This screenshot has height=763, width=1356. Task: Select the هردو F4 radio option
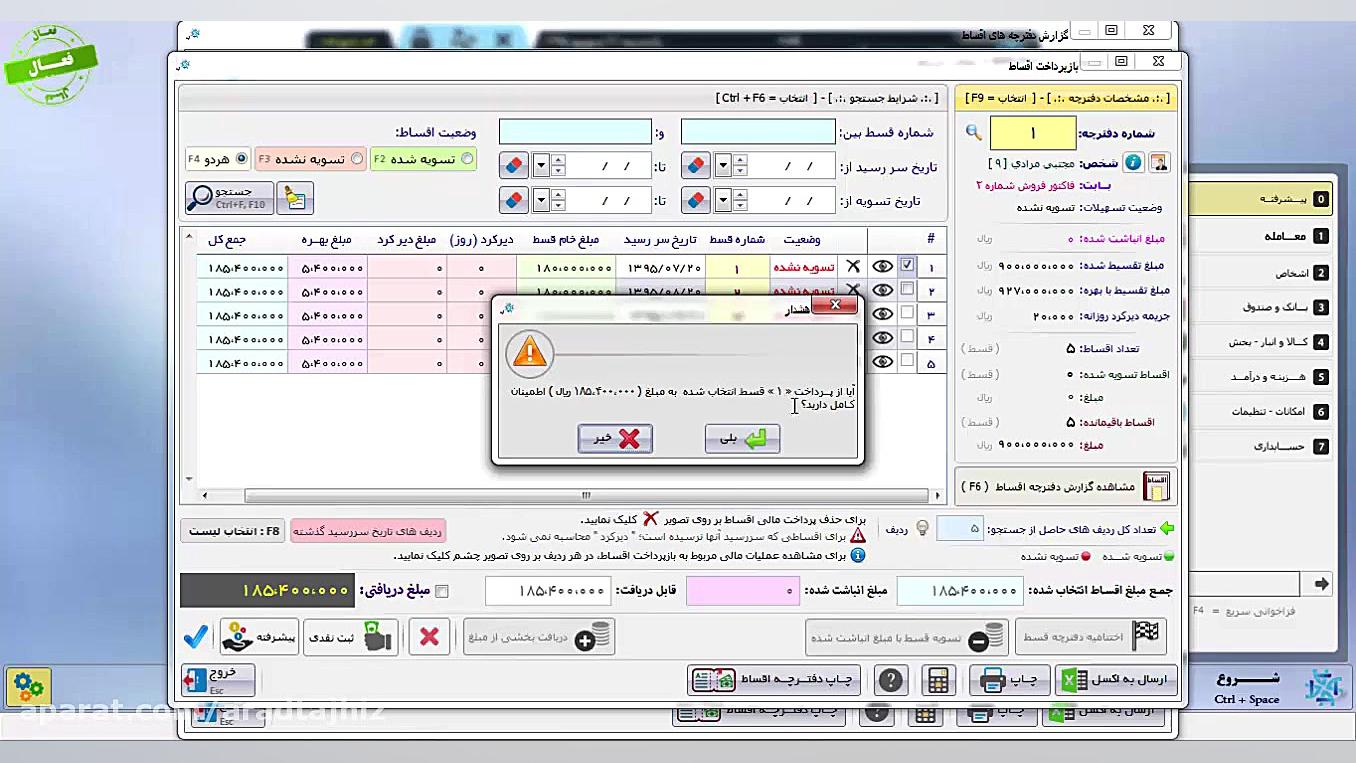tap(241, 159)
